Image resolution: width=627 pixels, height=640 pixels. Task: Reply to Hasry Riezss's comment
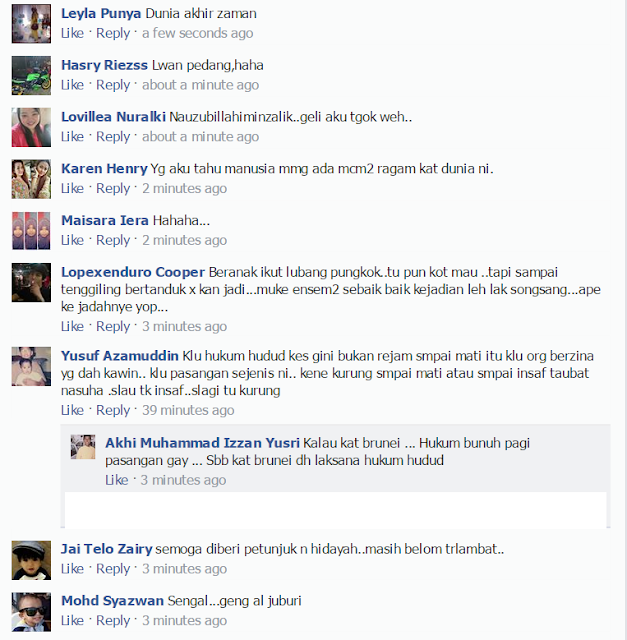point(113,85)
